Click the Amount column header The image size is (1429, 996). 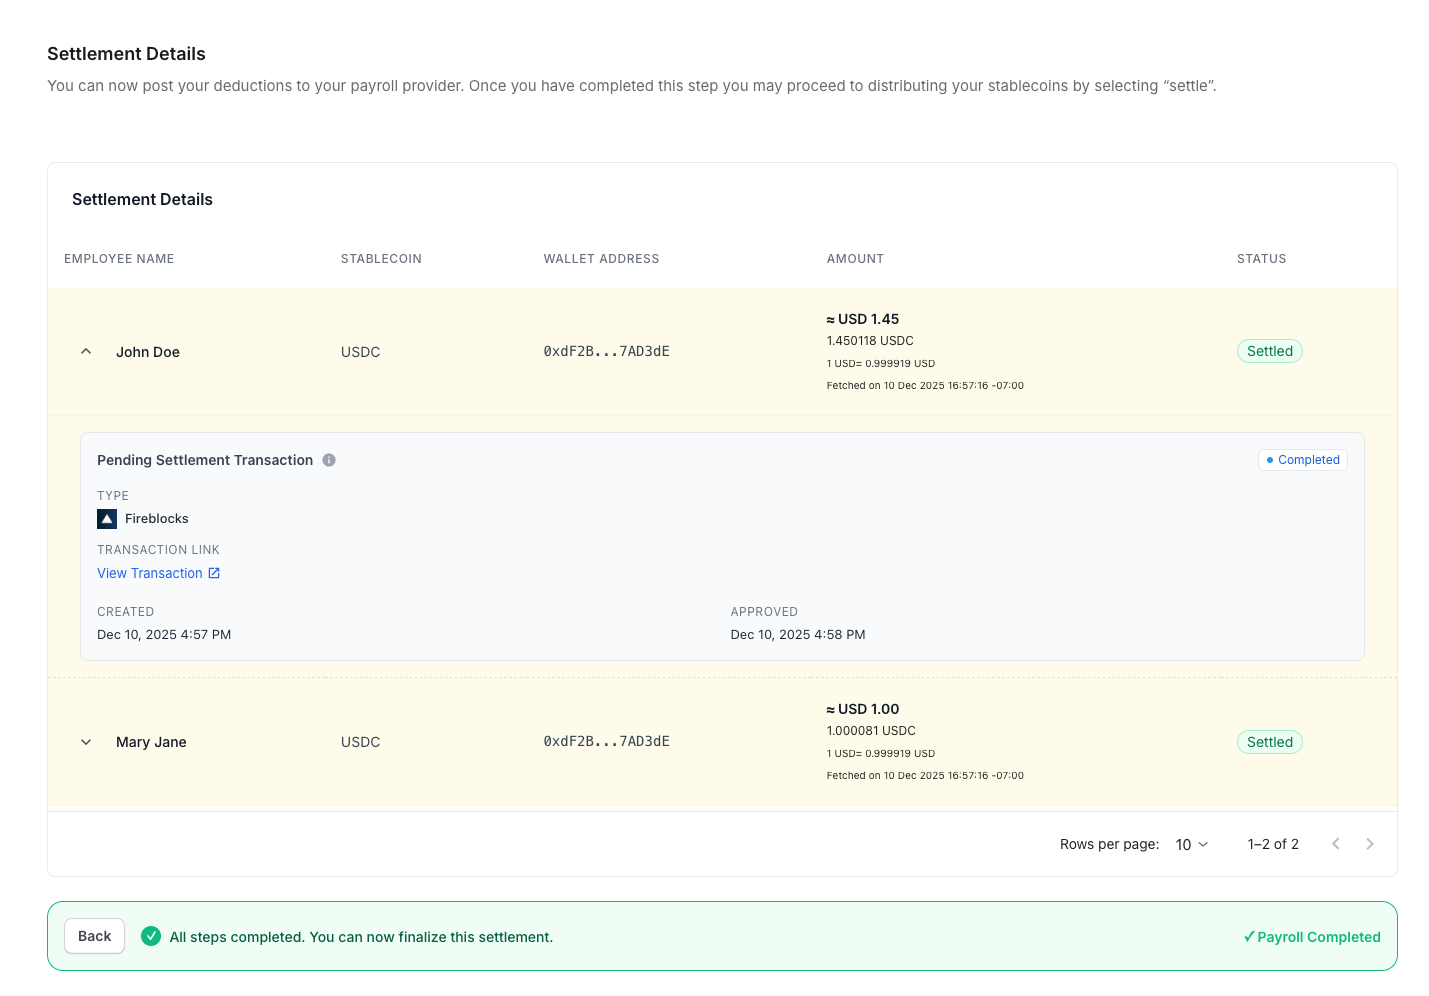point(855,259)
